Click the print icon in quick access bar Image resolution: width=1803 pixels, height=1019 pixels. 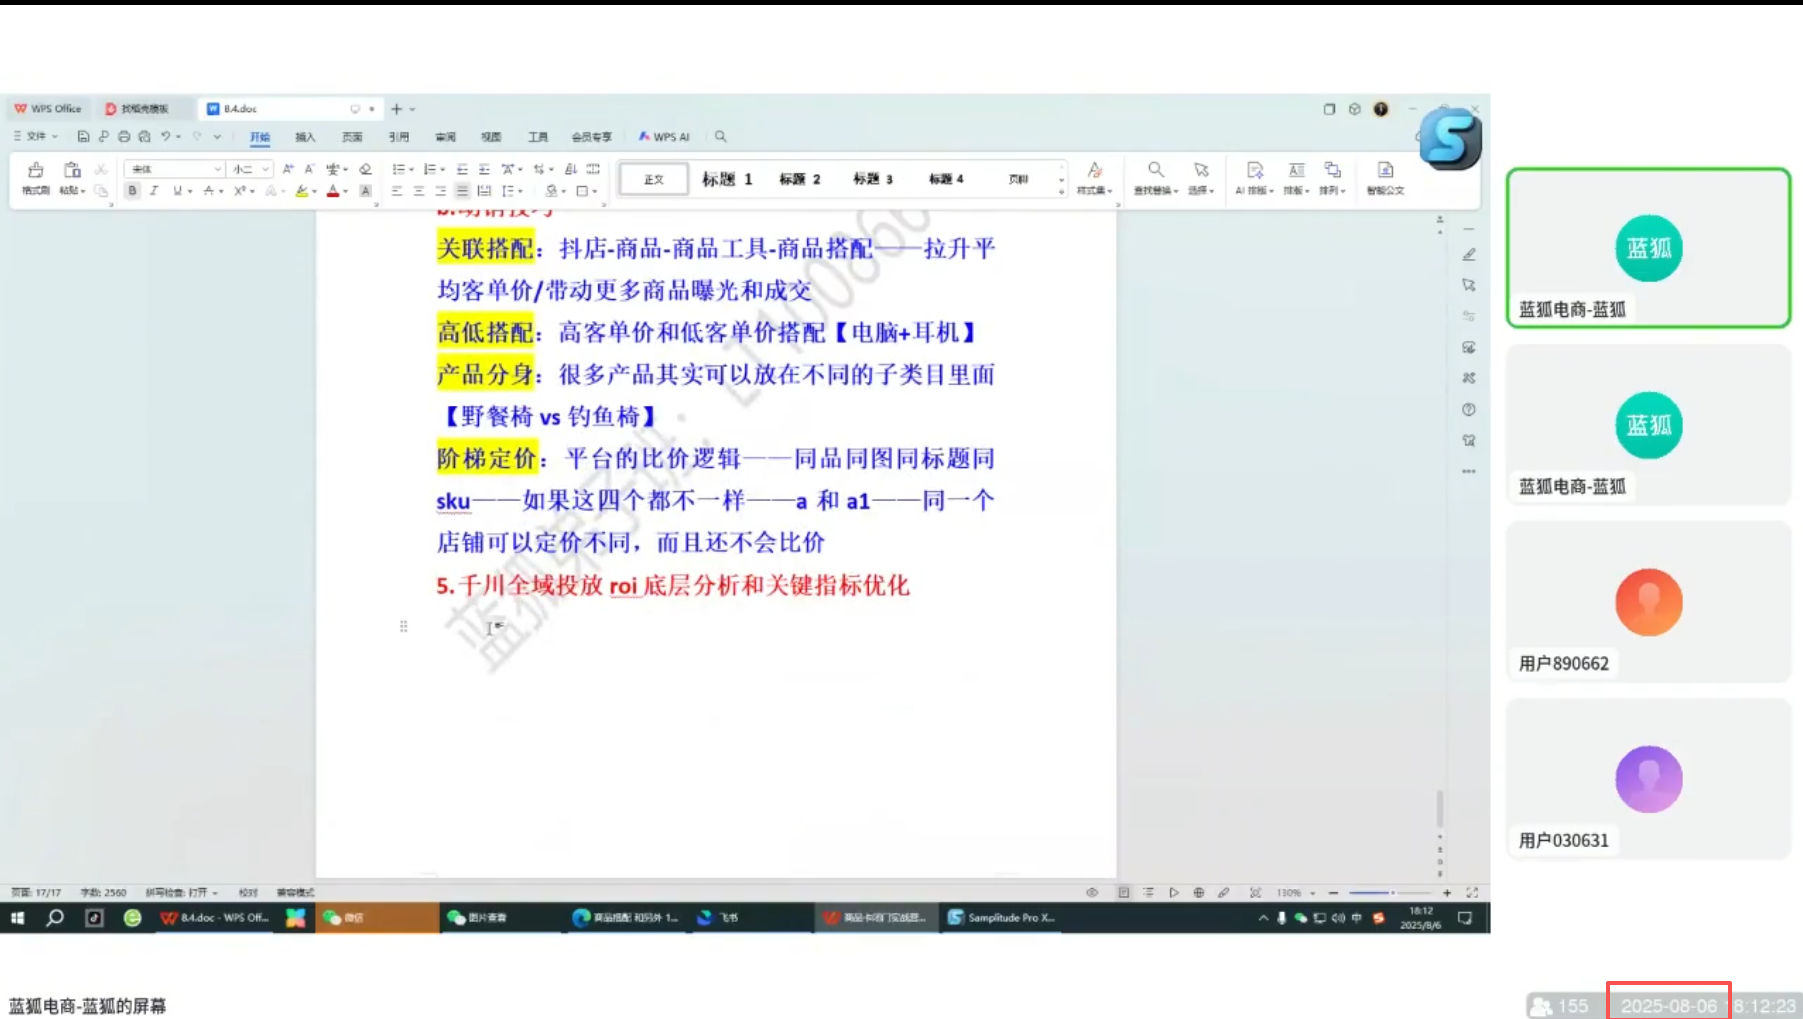pos(124,137)
